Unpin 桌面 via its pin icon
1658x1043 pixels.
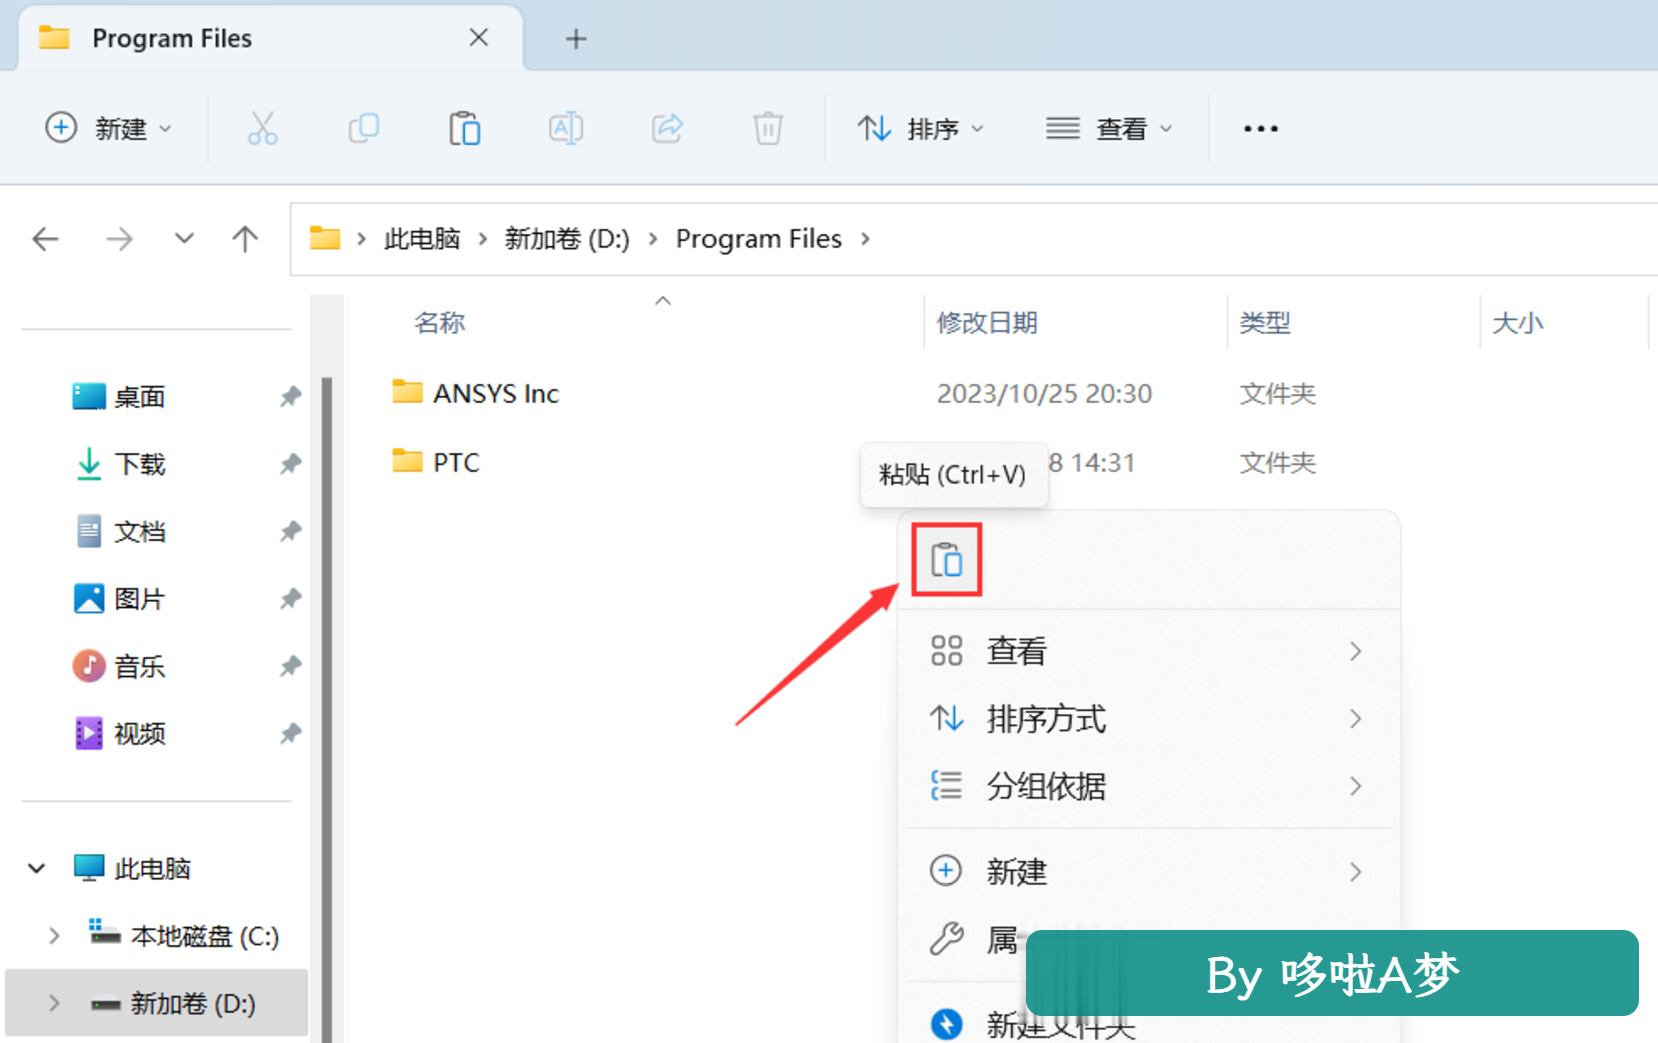coord(290,397)
